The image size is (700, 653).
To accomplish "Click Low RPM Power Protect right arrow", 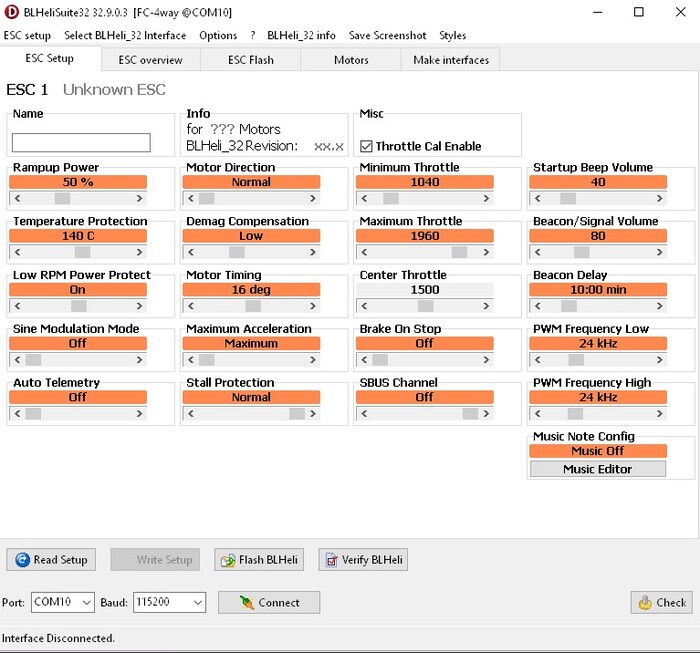I will click(140, 306).
